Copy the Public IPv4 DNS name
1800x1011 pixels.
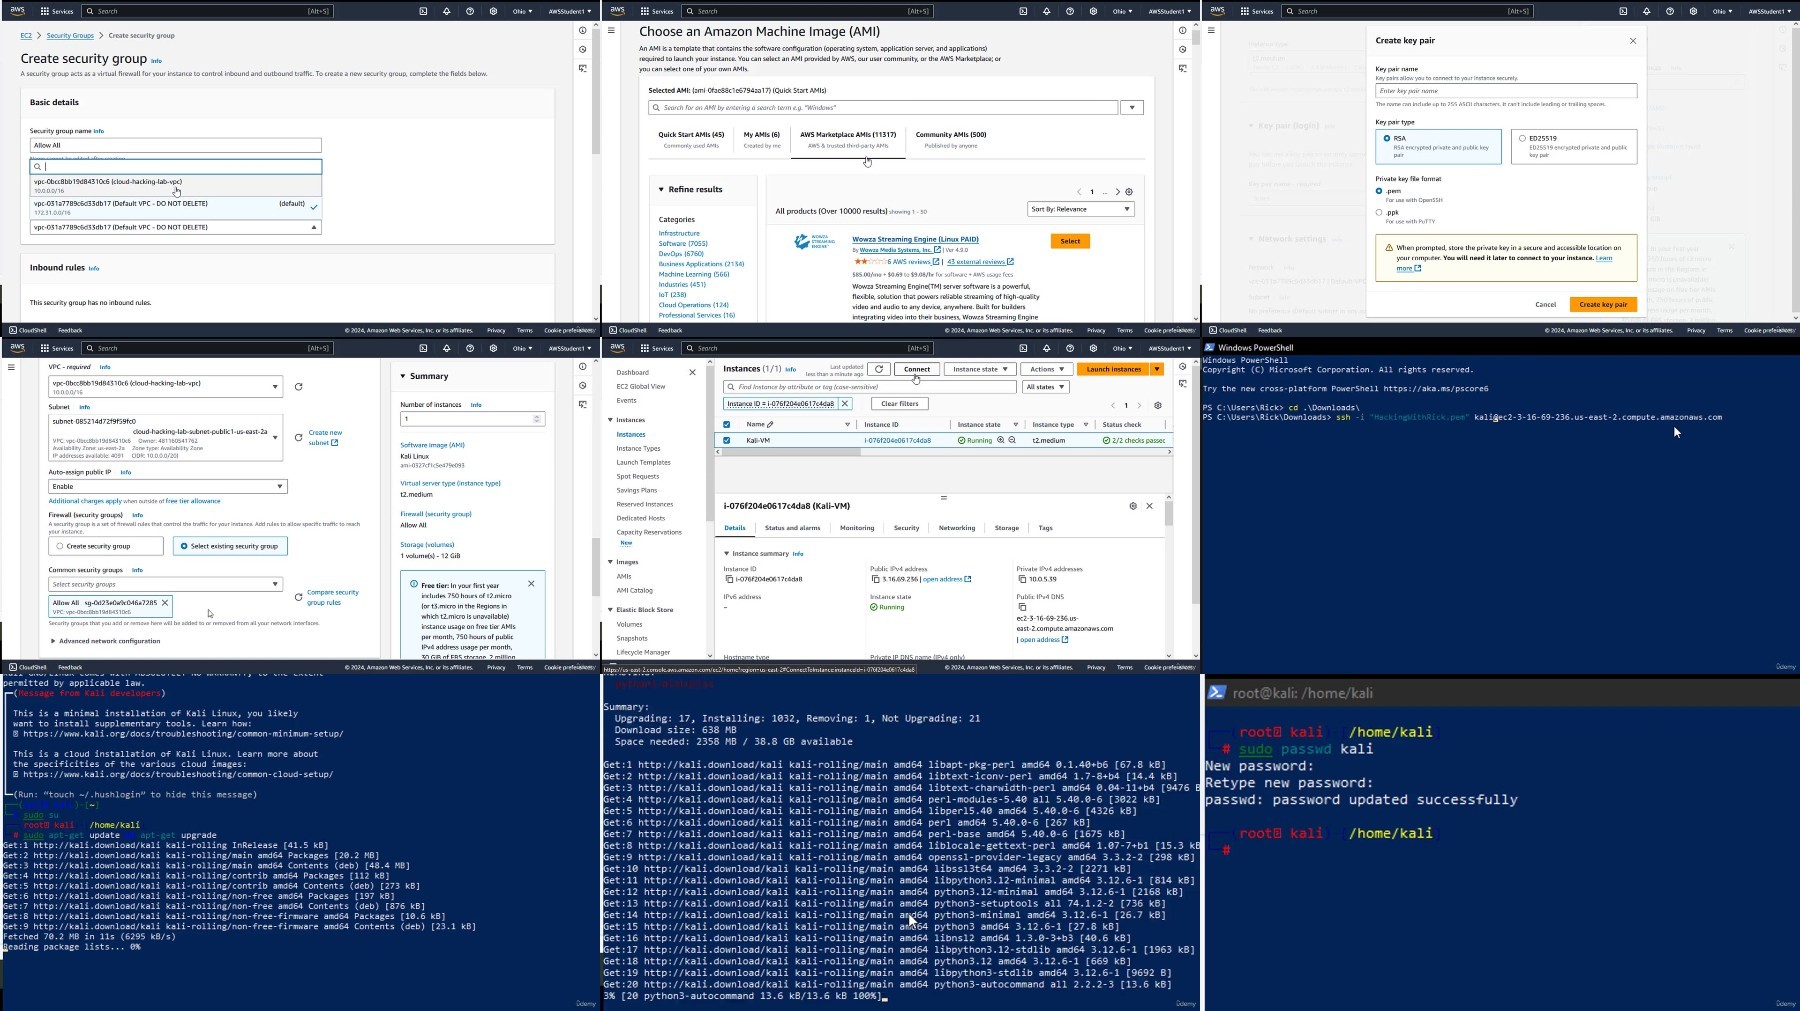coord(1022,607)
